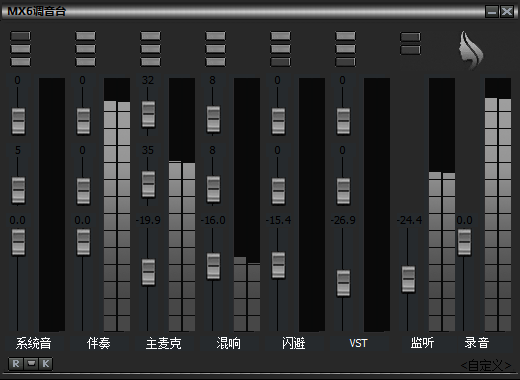This screenshot has height=380, width=520.
Task: Toggle the lower button above 监听 channel
Action: 410,50
